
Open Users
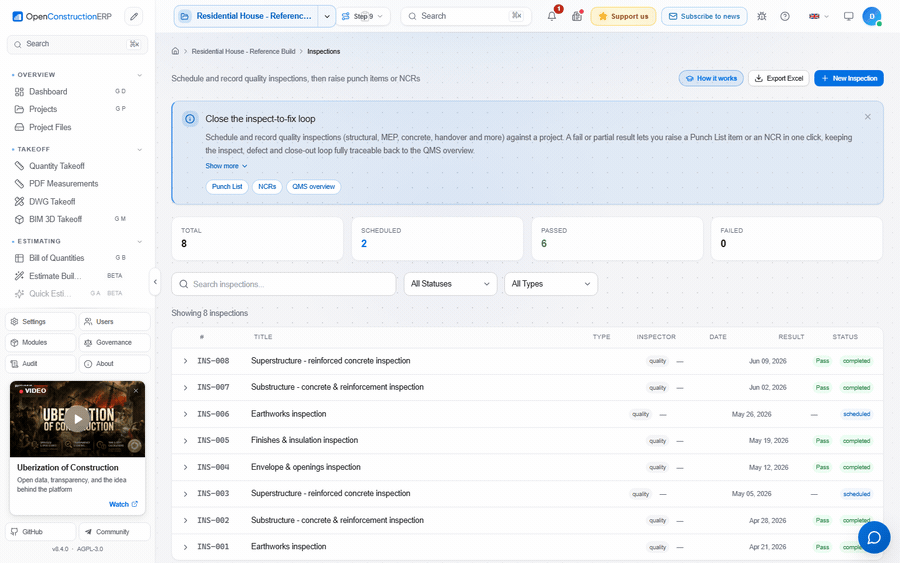(114, 321)
